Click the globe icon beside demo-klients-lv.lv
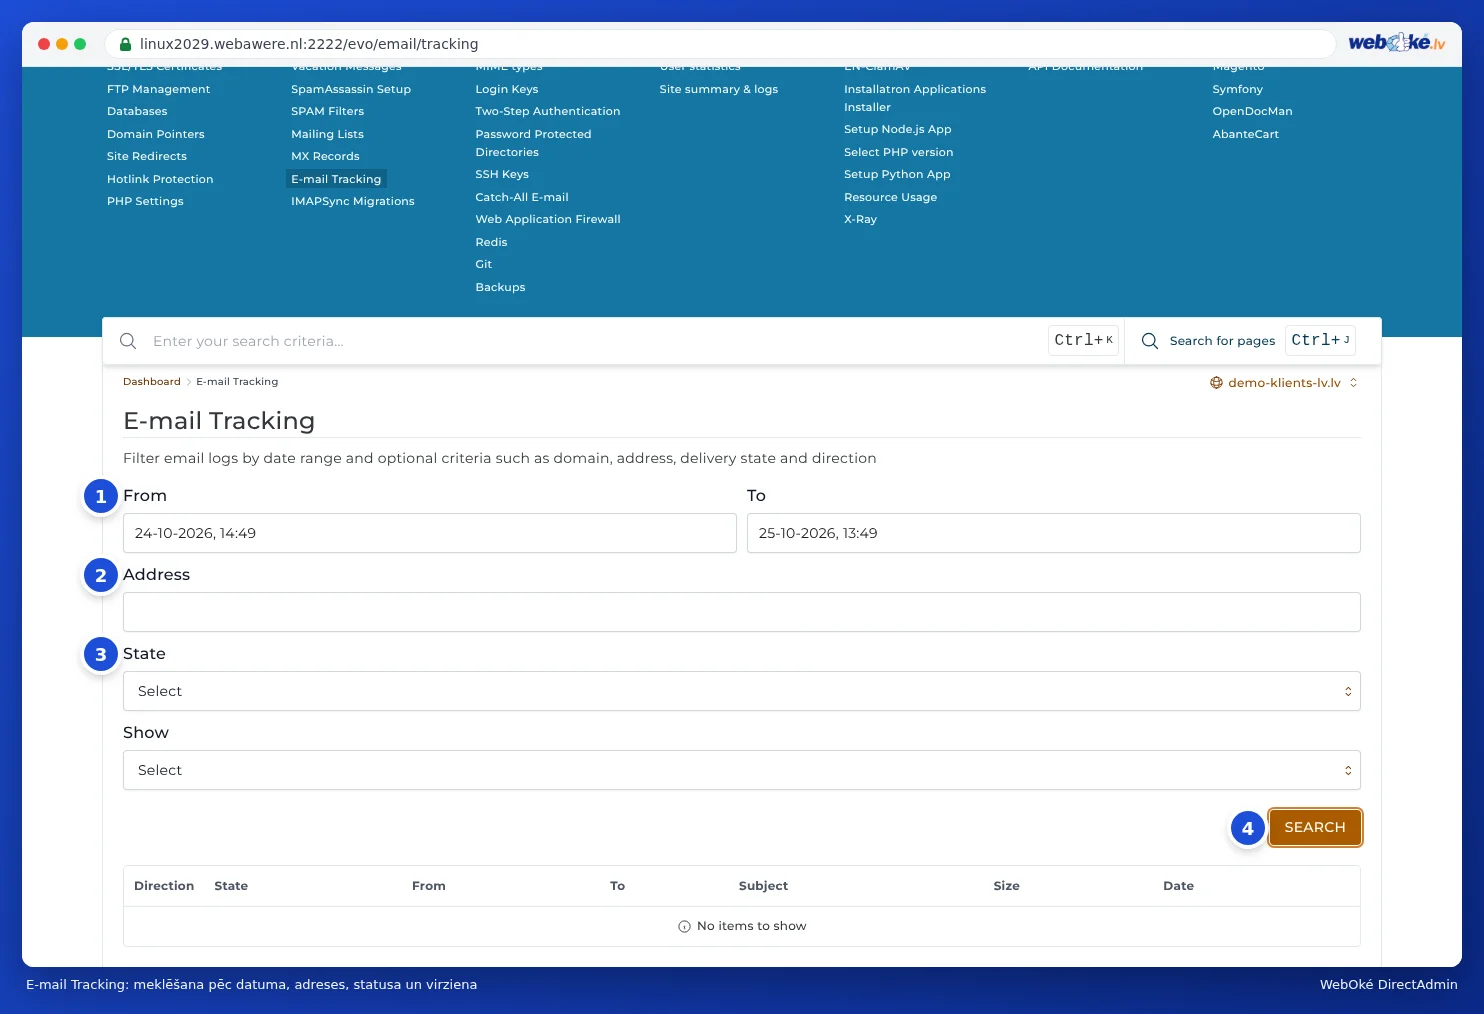 click(1216, 382)
